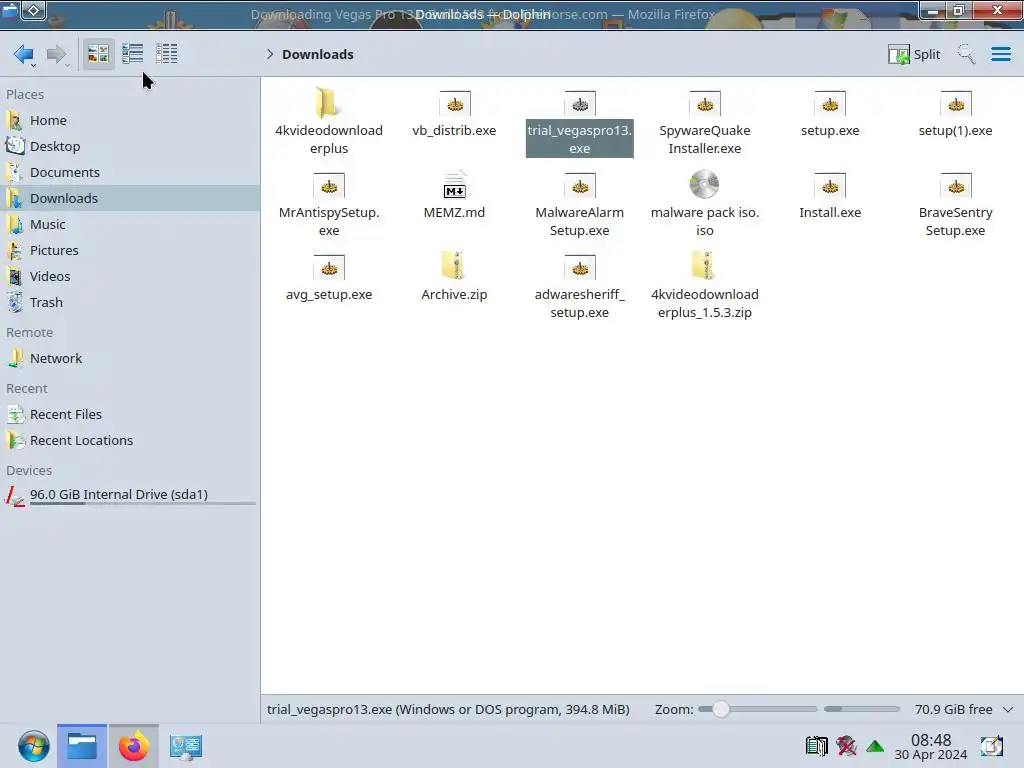Screen dimensions: 1024x768
Task: Expand the 70.9 GiB free dropdown arrow
Action: (x=1008, y=709)
